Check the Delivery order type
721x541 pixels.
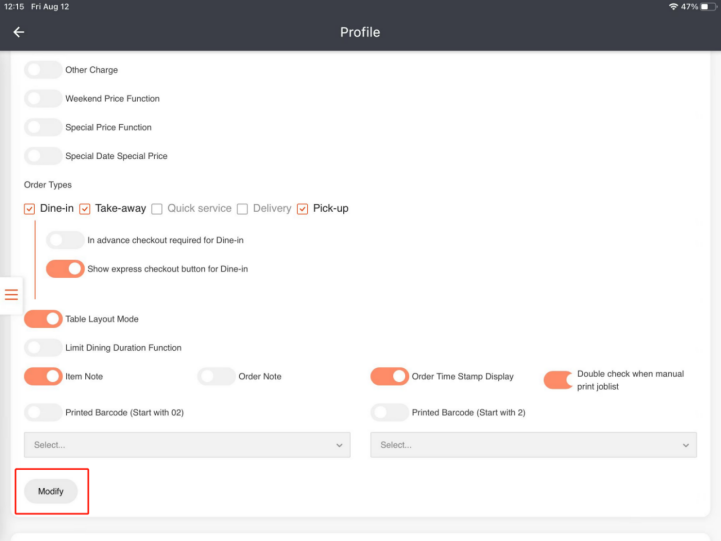tap(242, 209)
